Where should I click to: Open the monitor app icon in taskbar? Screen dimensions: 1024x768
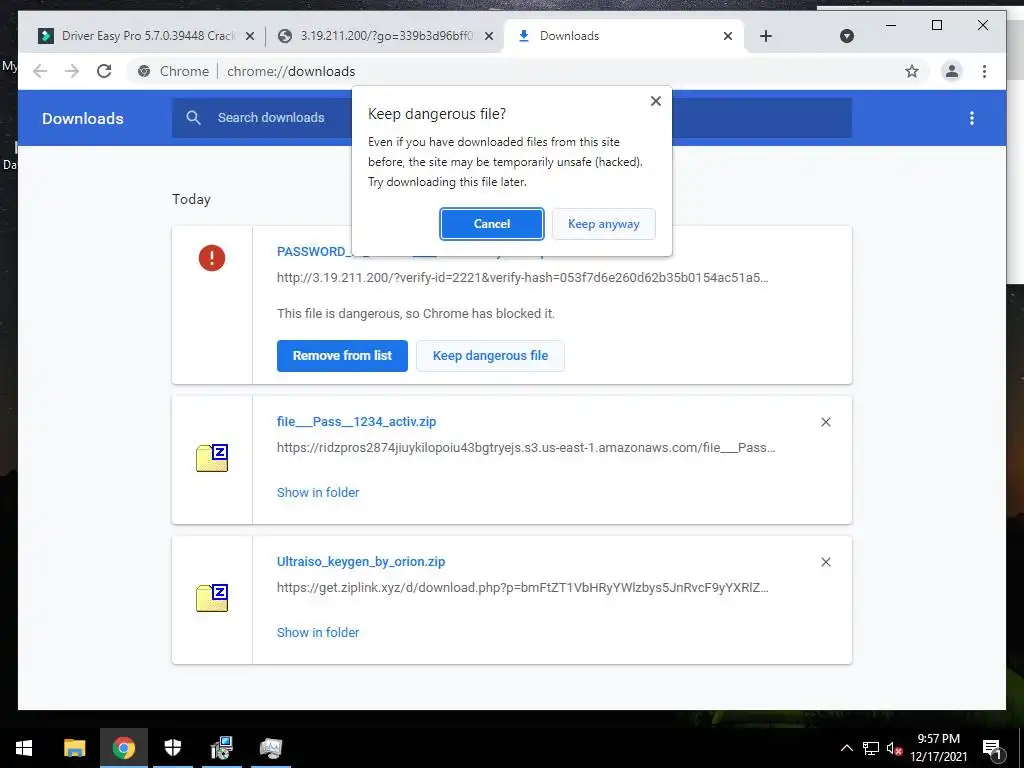coord(270,748)
